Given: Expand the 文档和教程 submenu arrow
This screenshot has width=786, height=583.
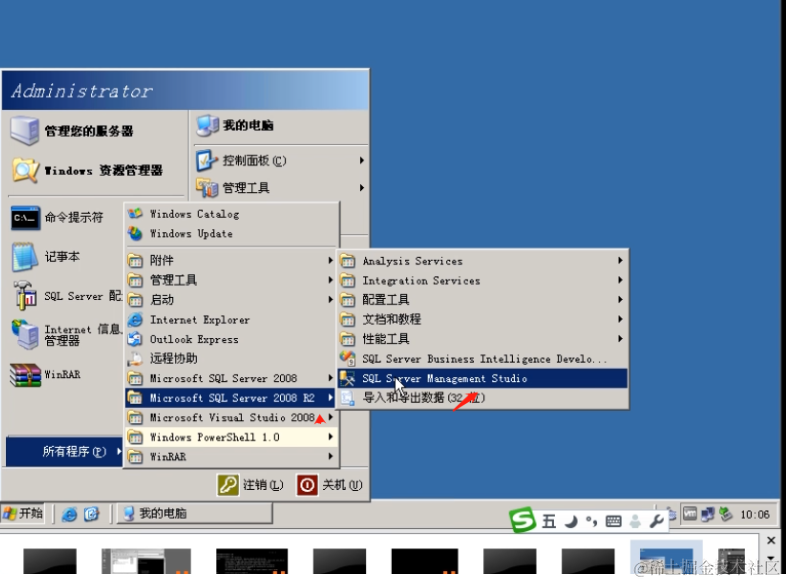Looking at the screenshot, I should click(620, 319).
